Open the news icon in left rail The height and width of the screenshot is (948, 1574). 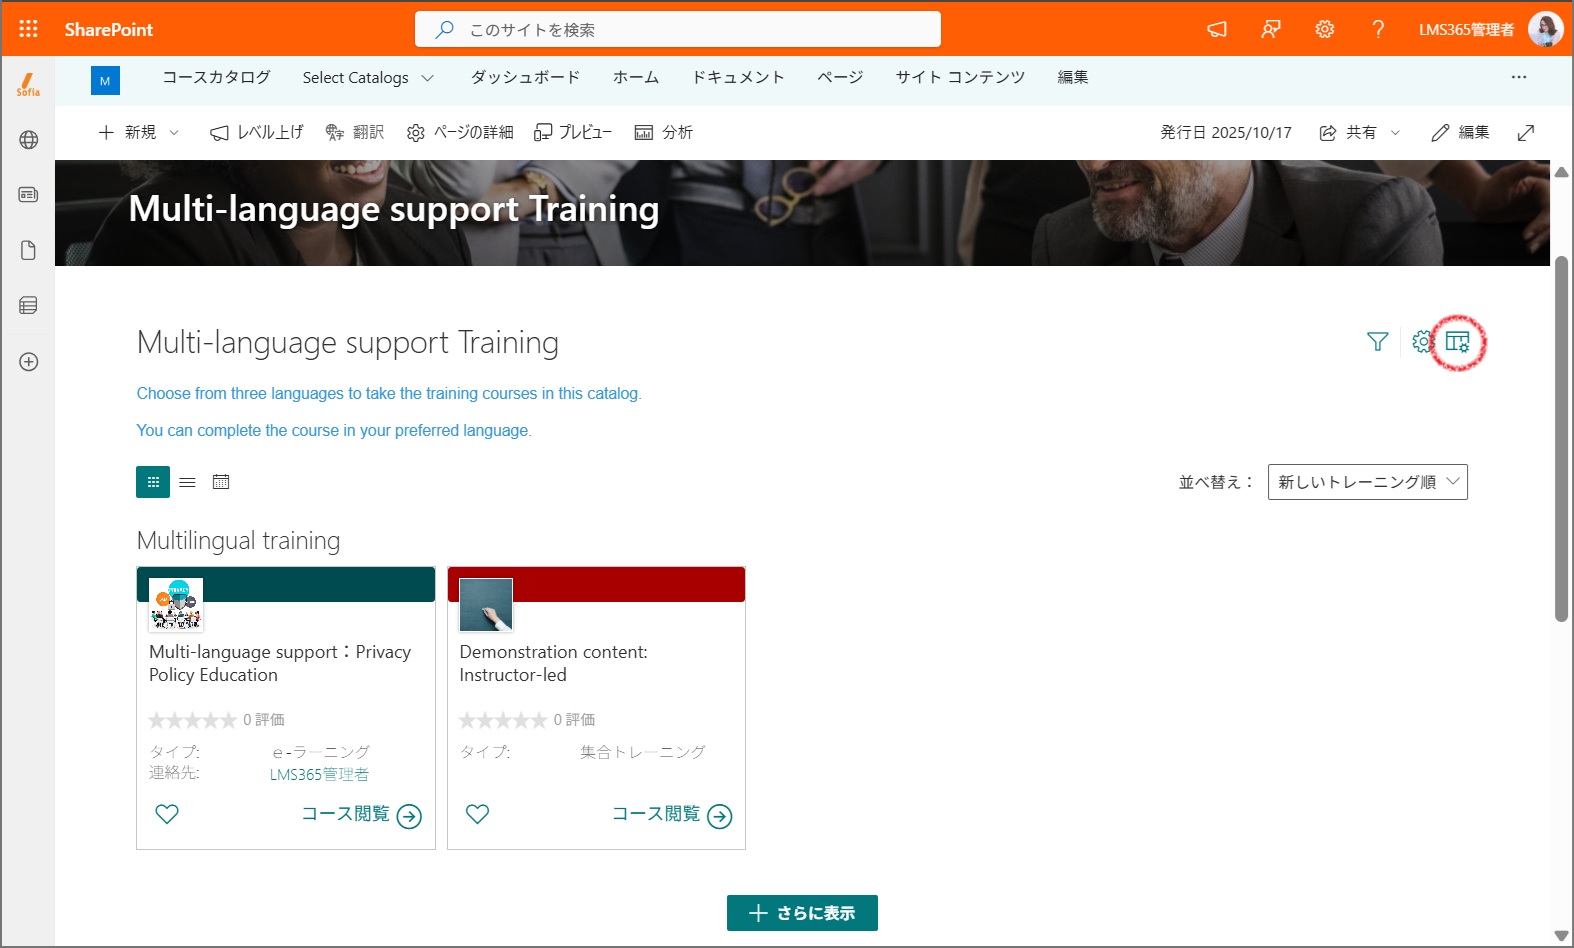point(28,195)
